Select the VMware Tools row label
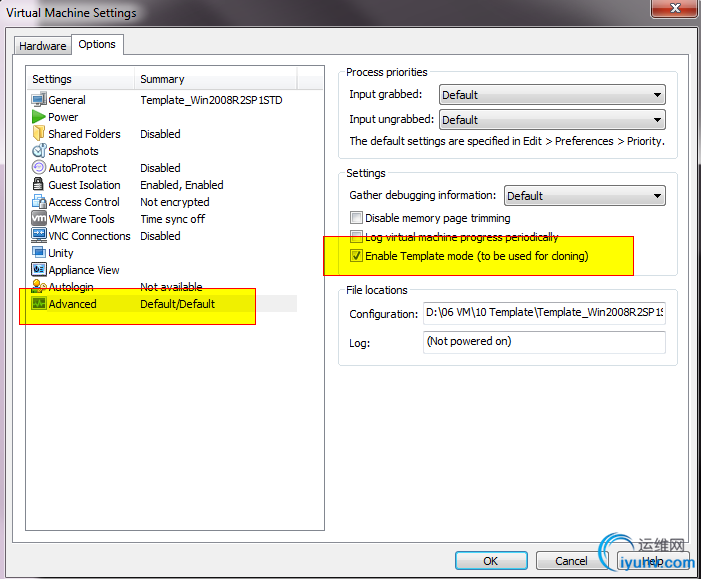Viewport: 701px width, 579px height. [x=81, y=219]
